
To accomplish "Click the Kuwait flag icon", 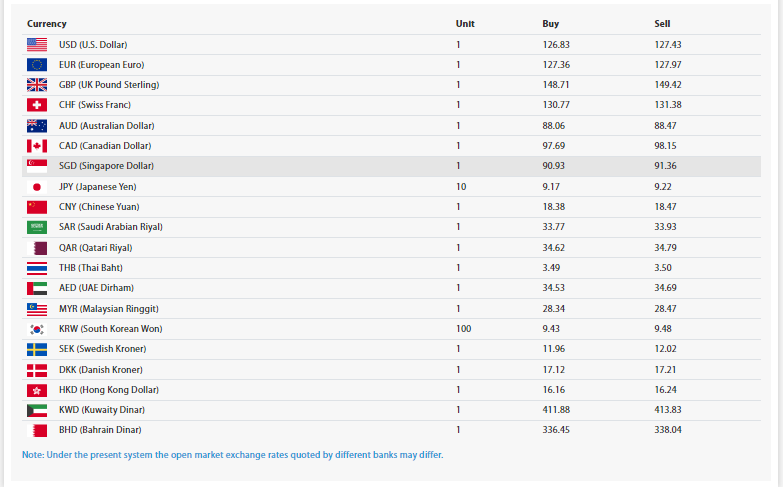I will (x=37, y=410).
